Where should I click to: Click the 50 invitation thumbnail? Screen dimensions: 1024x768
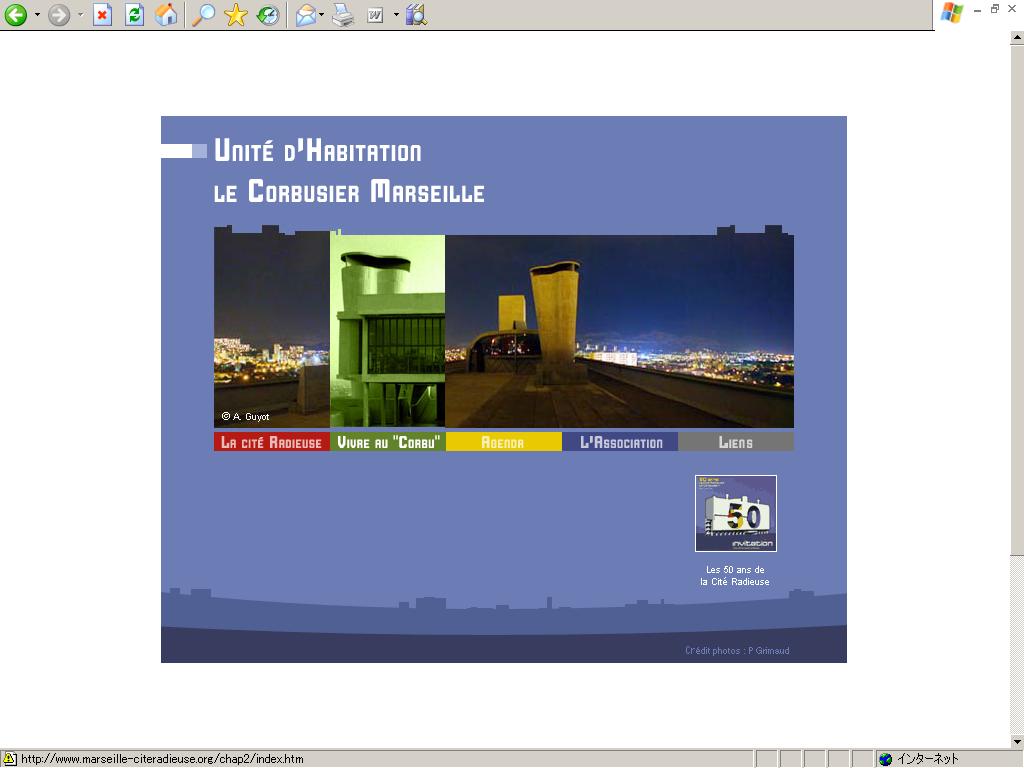point(736,513)
